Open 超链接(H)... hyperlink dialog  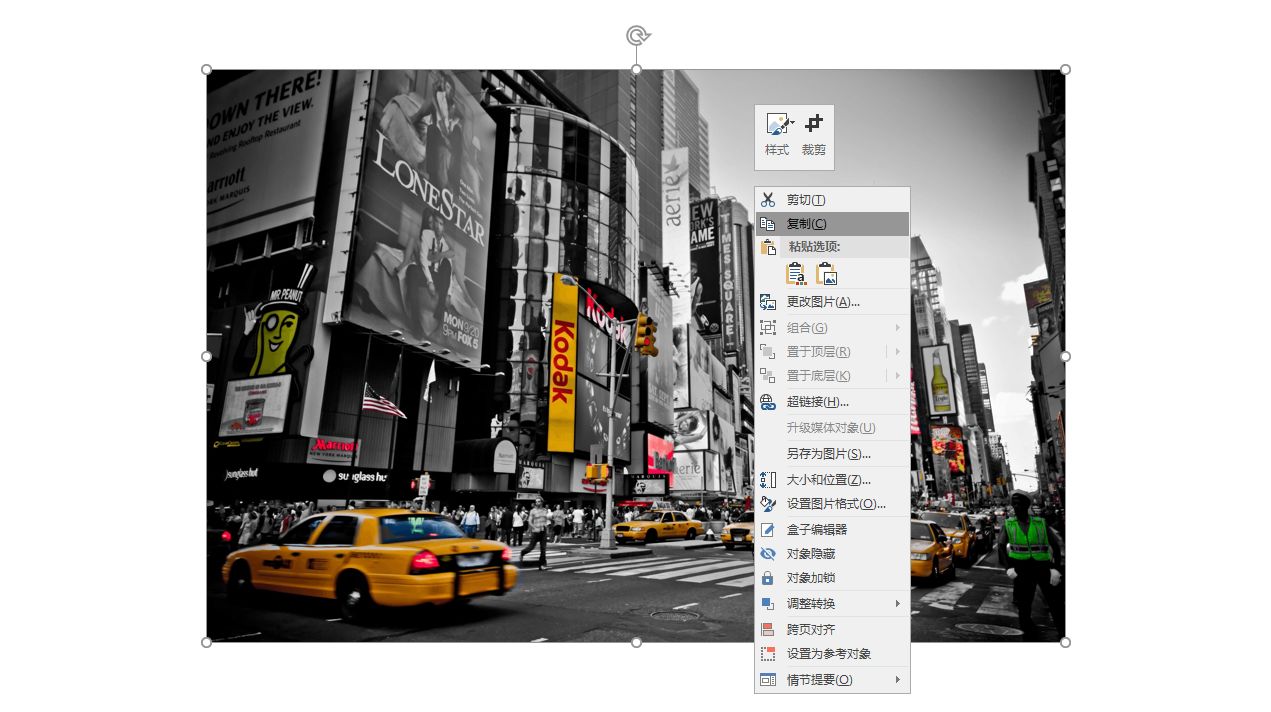tap(832, 402)
